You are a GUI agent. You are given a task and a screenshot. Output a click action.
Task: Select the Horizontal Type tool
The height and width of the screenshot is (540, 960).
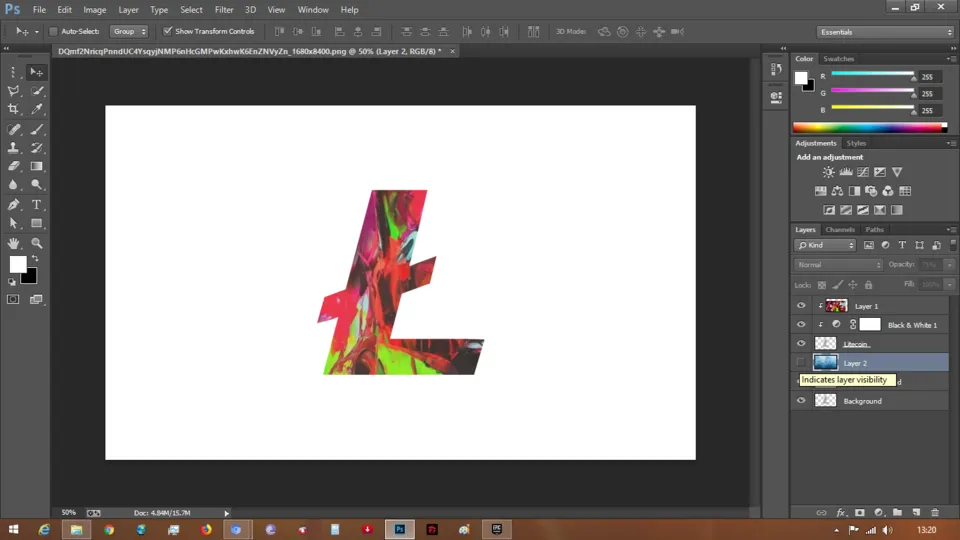37,204
